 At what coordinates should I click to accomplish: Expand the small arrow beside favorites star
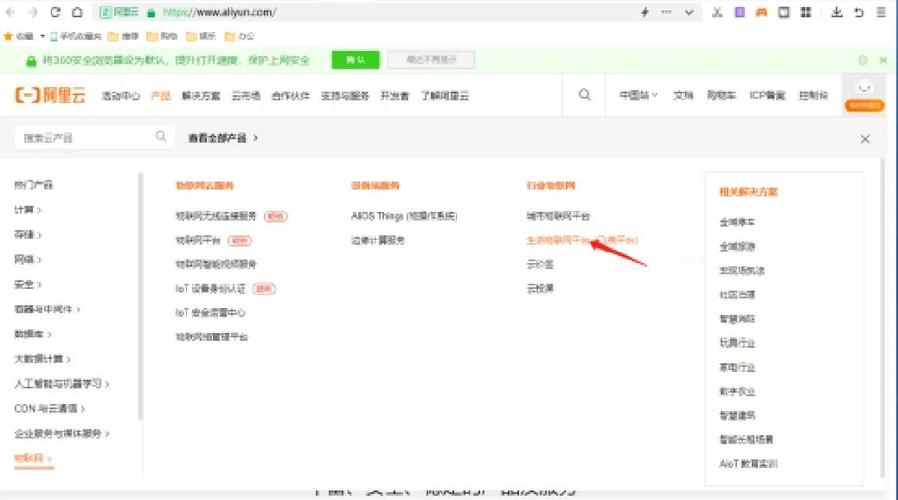42,36
